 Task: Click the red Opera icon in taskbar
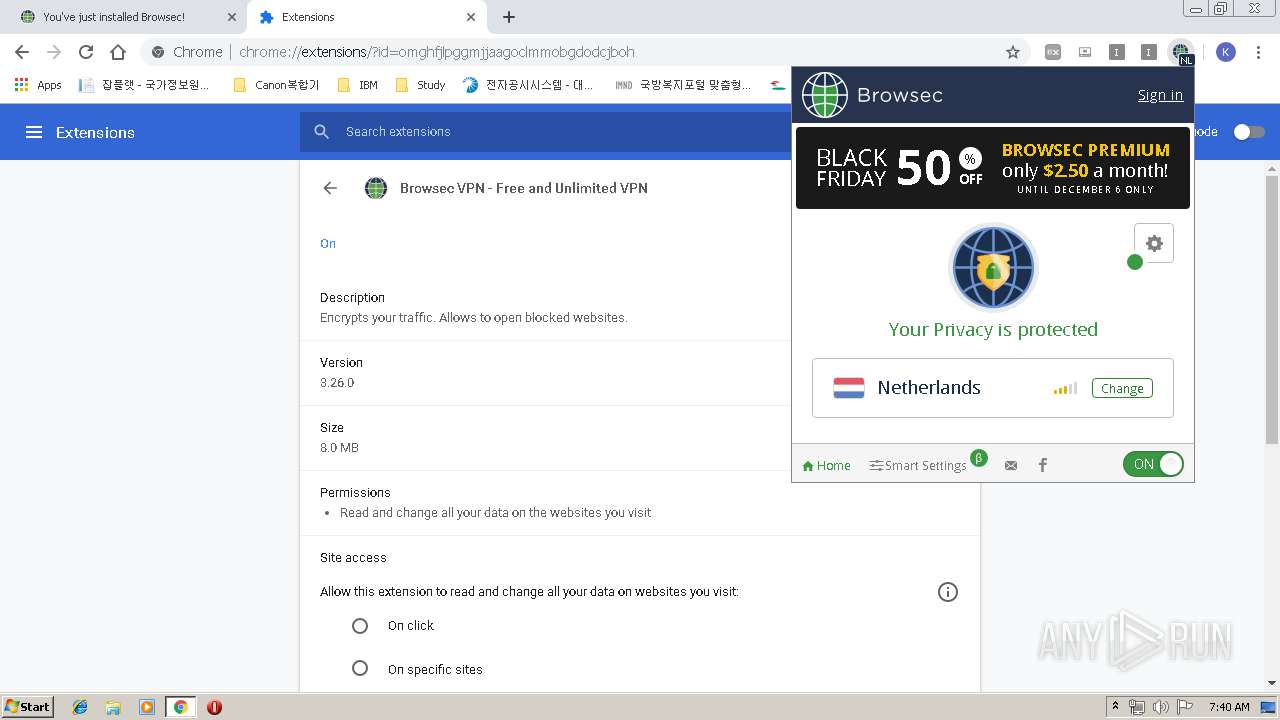click(x=214, y=707)
